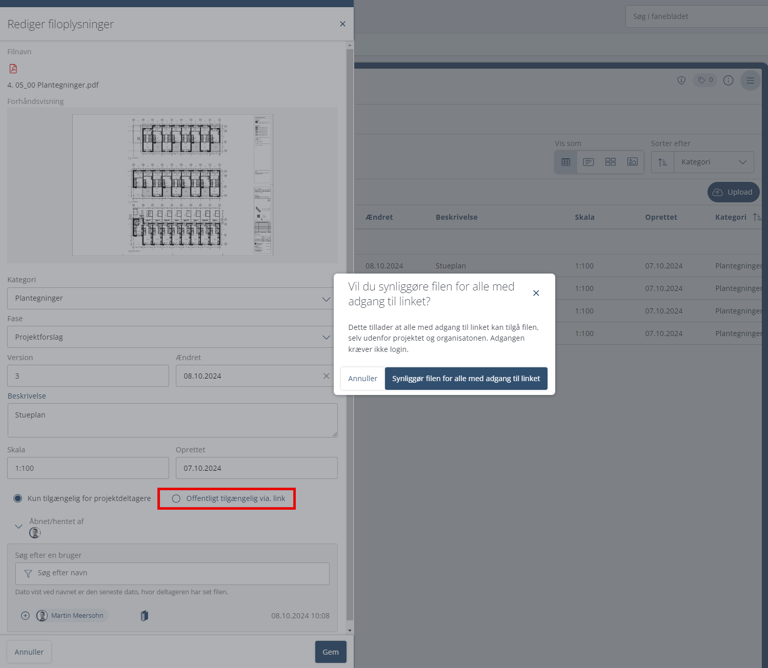This screenshot has height=668, width=768.
Task: Click the red PDF file icon
Action: (x=13, y=69)
